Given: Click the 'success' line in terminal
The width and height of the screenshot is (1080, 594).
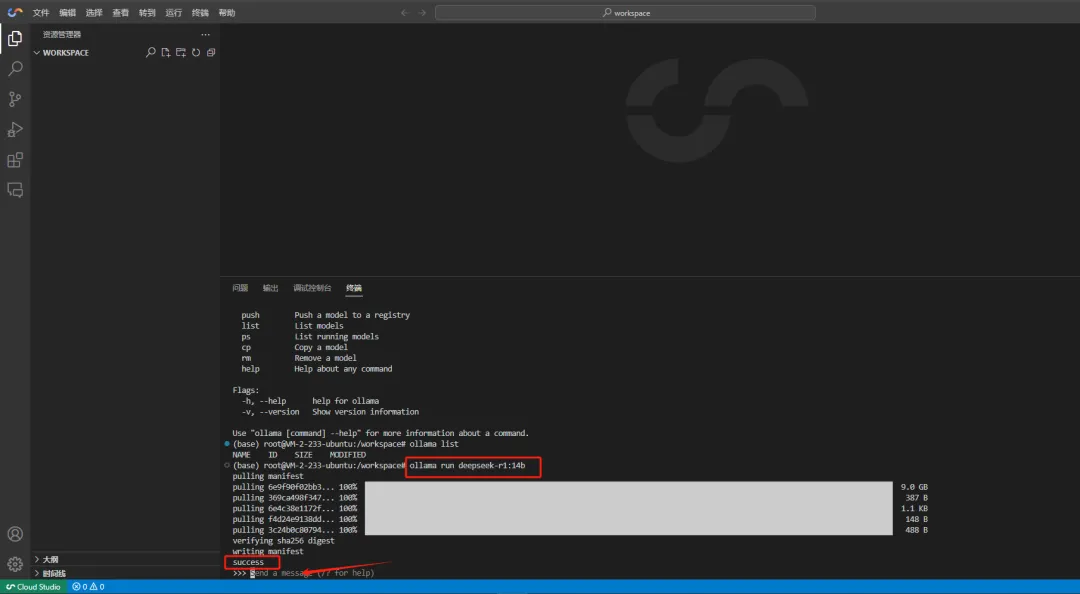Looking at the screenshot, I should [x=248, y=562].
